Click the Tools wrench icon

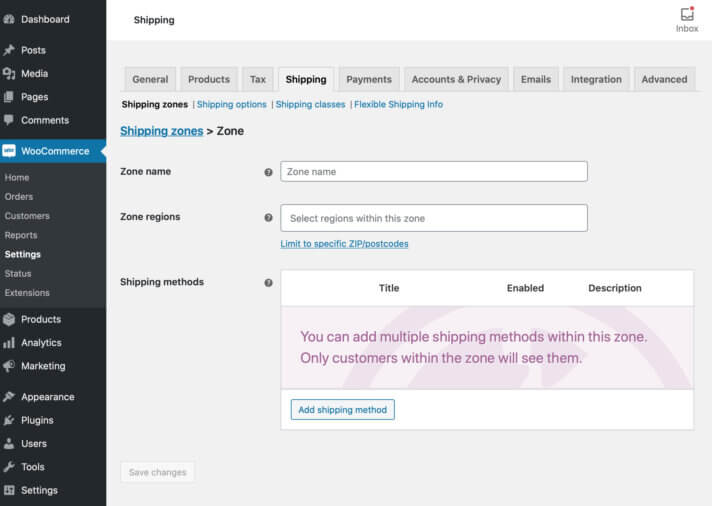point(9,467)
